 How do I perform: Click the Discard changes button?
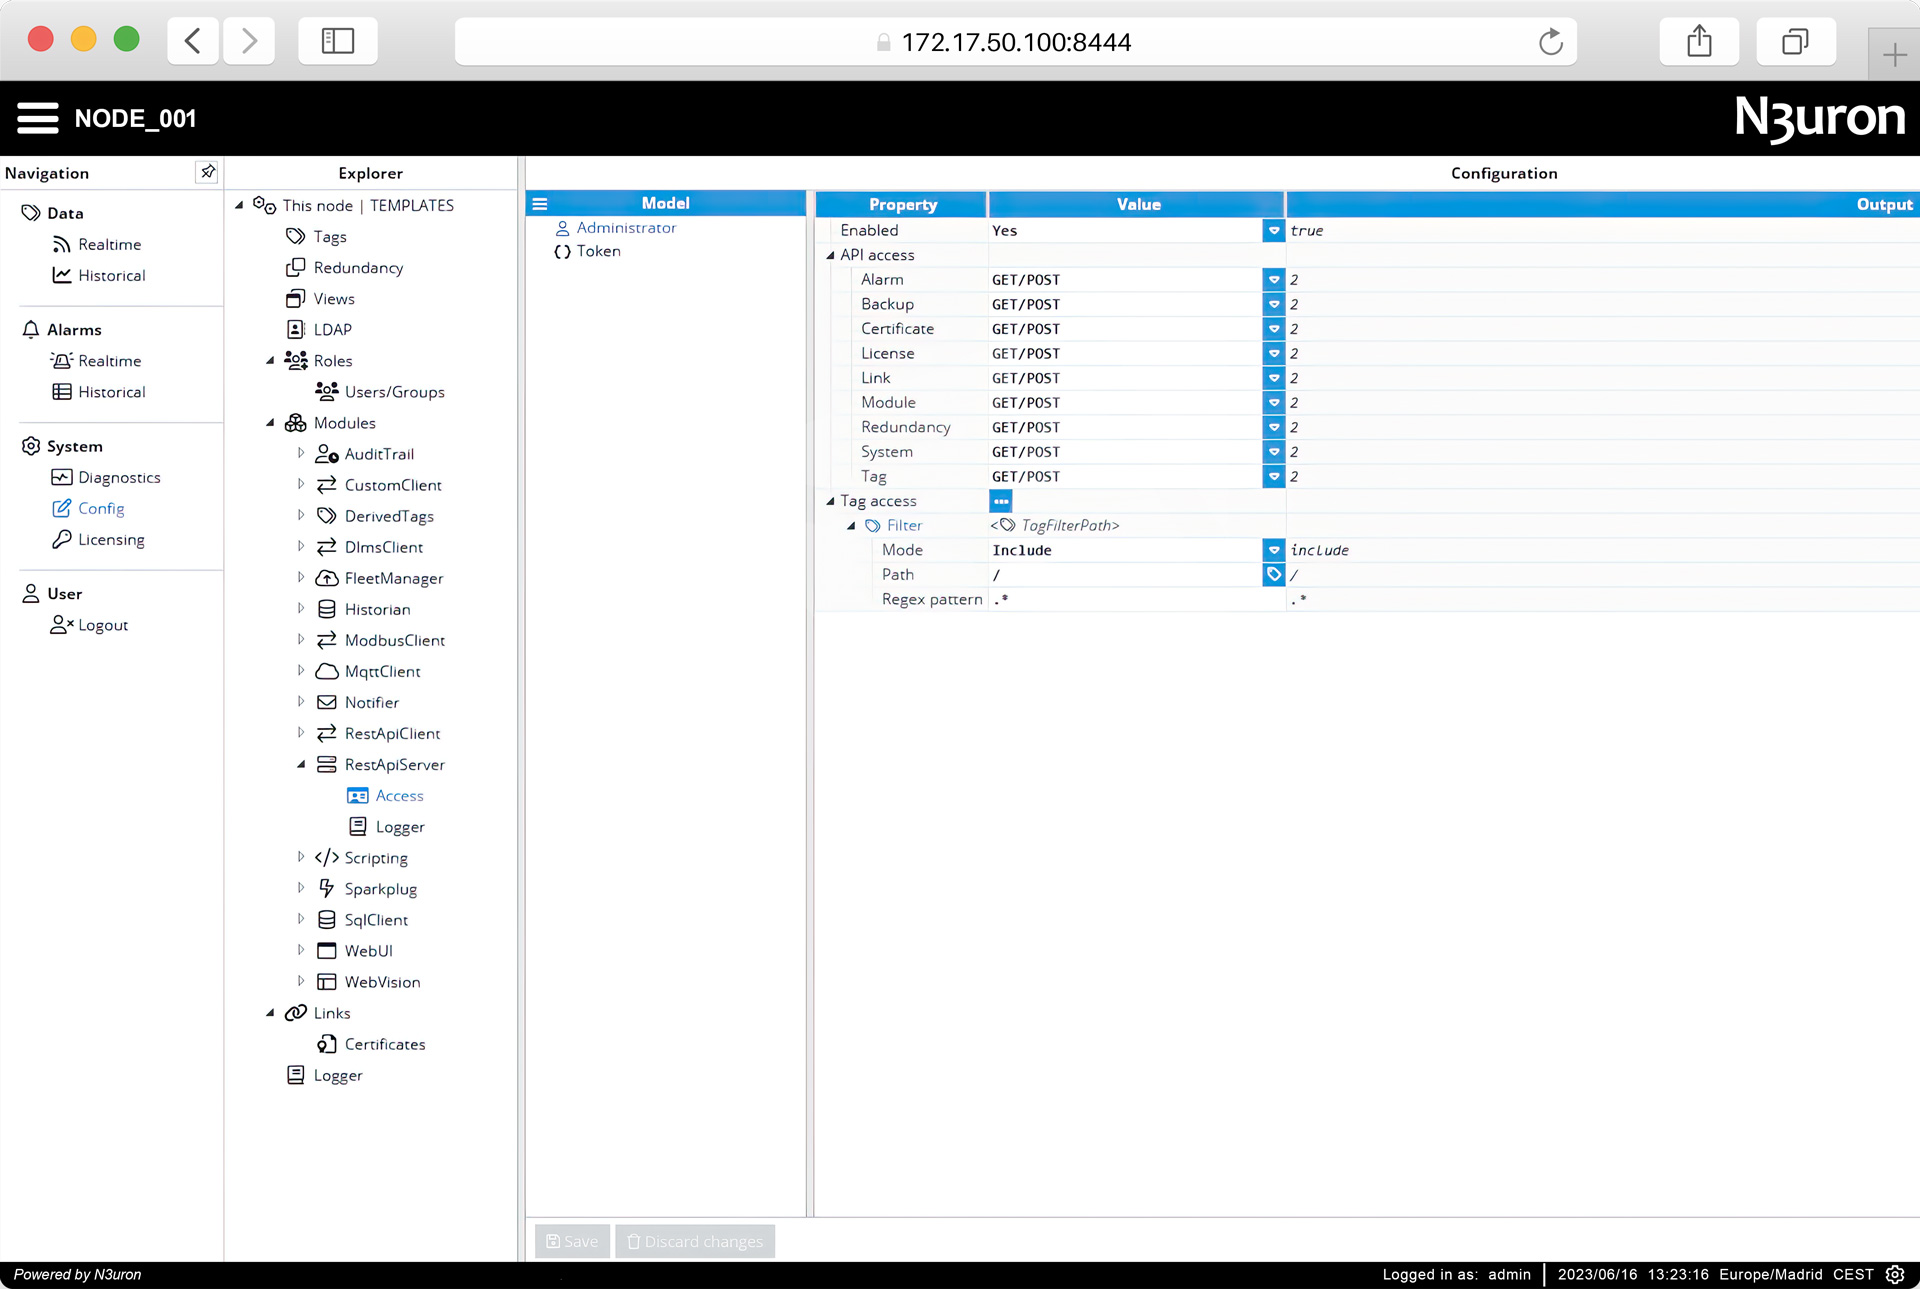(x=695, y=1242)
